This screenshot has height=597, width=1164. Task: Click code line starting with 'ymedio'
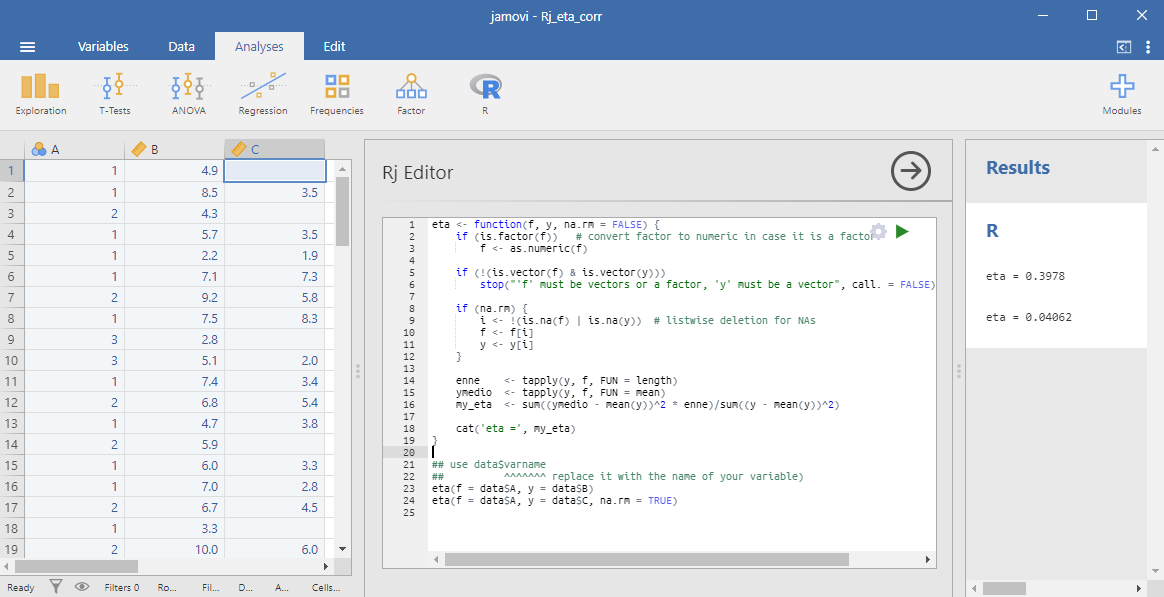tap(560, 392)
